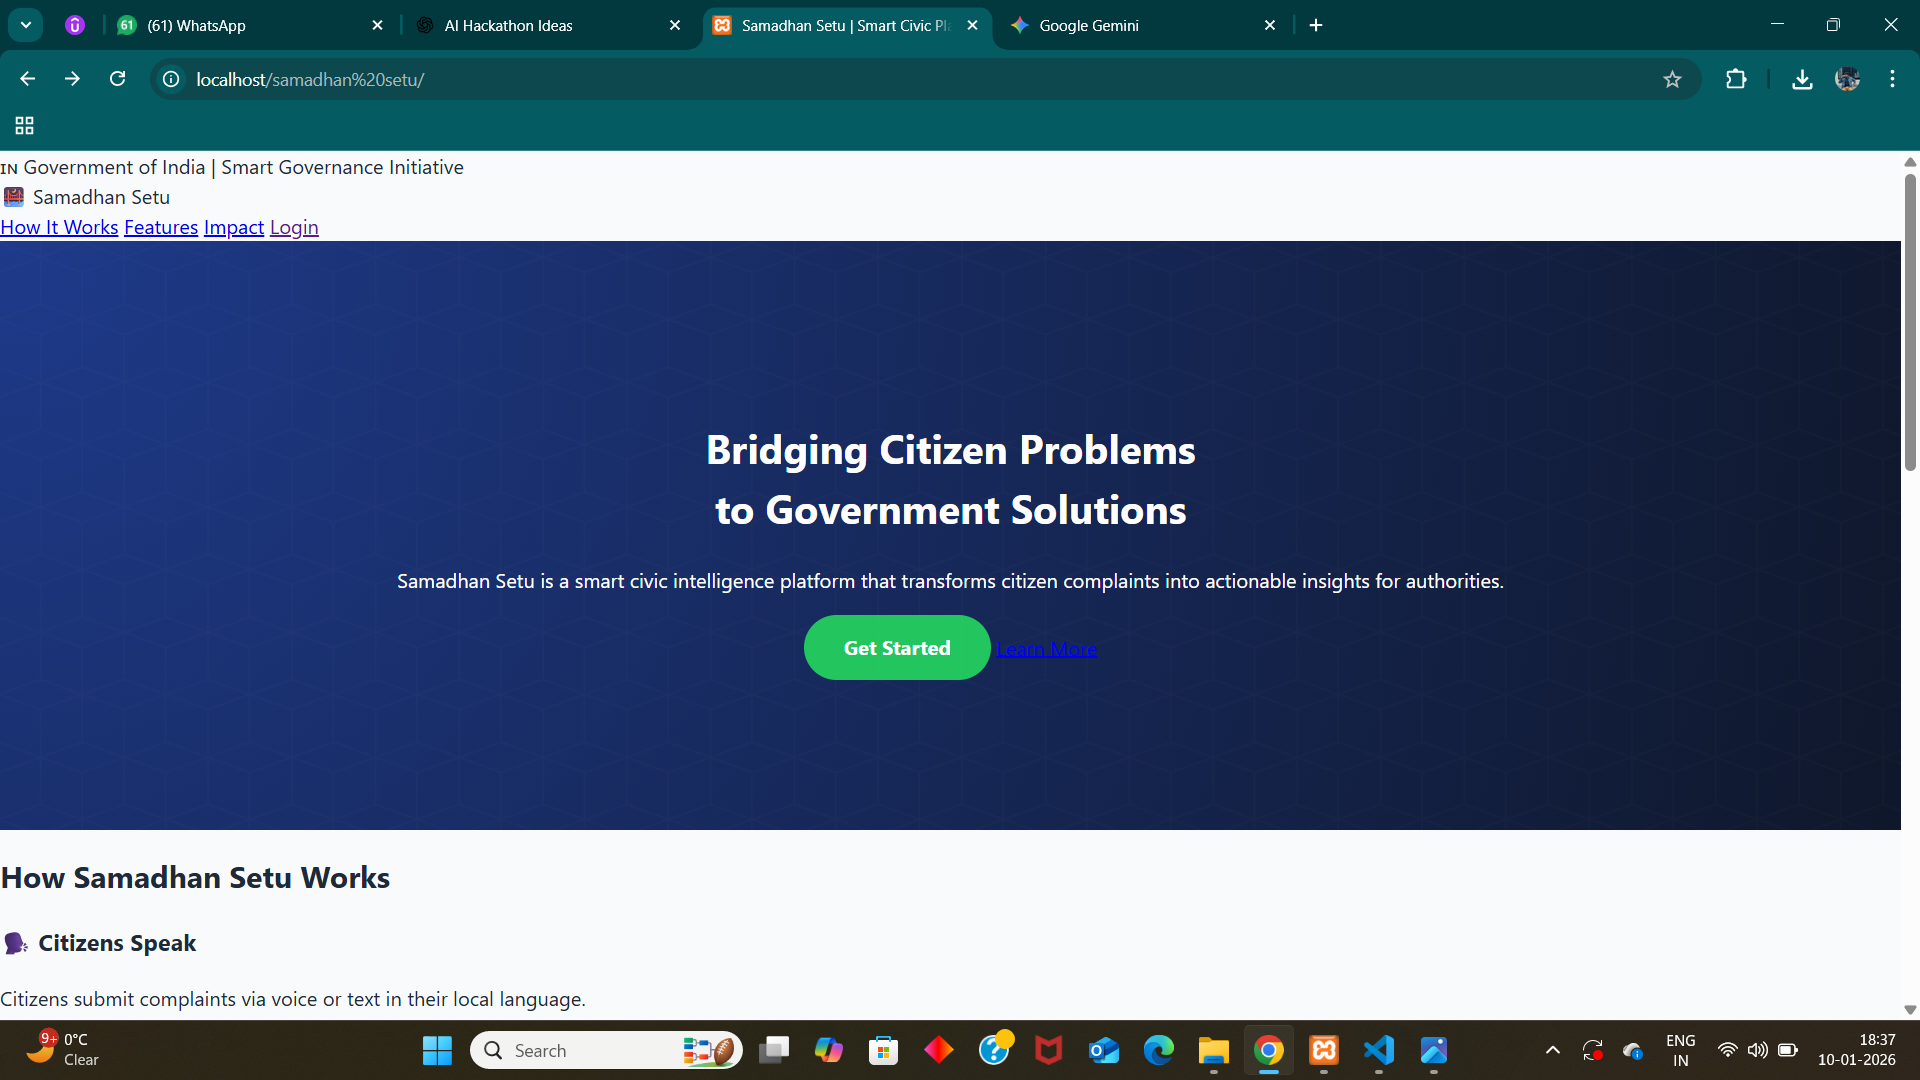Open the Login link
This screenshot has height=1080, width=1920.
pyautogui.click(x=294, y=227)
